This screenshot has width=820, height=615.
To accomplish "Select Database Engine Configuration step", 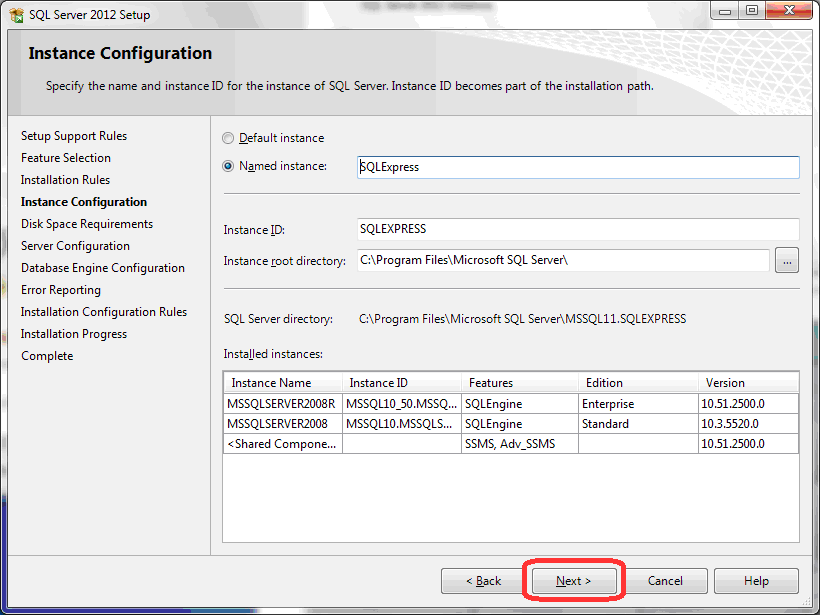I will point(103,268).
